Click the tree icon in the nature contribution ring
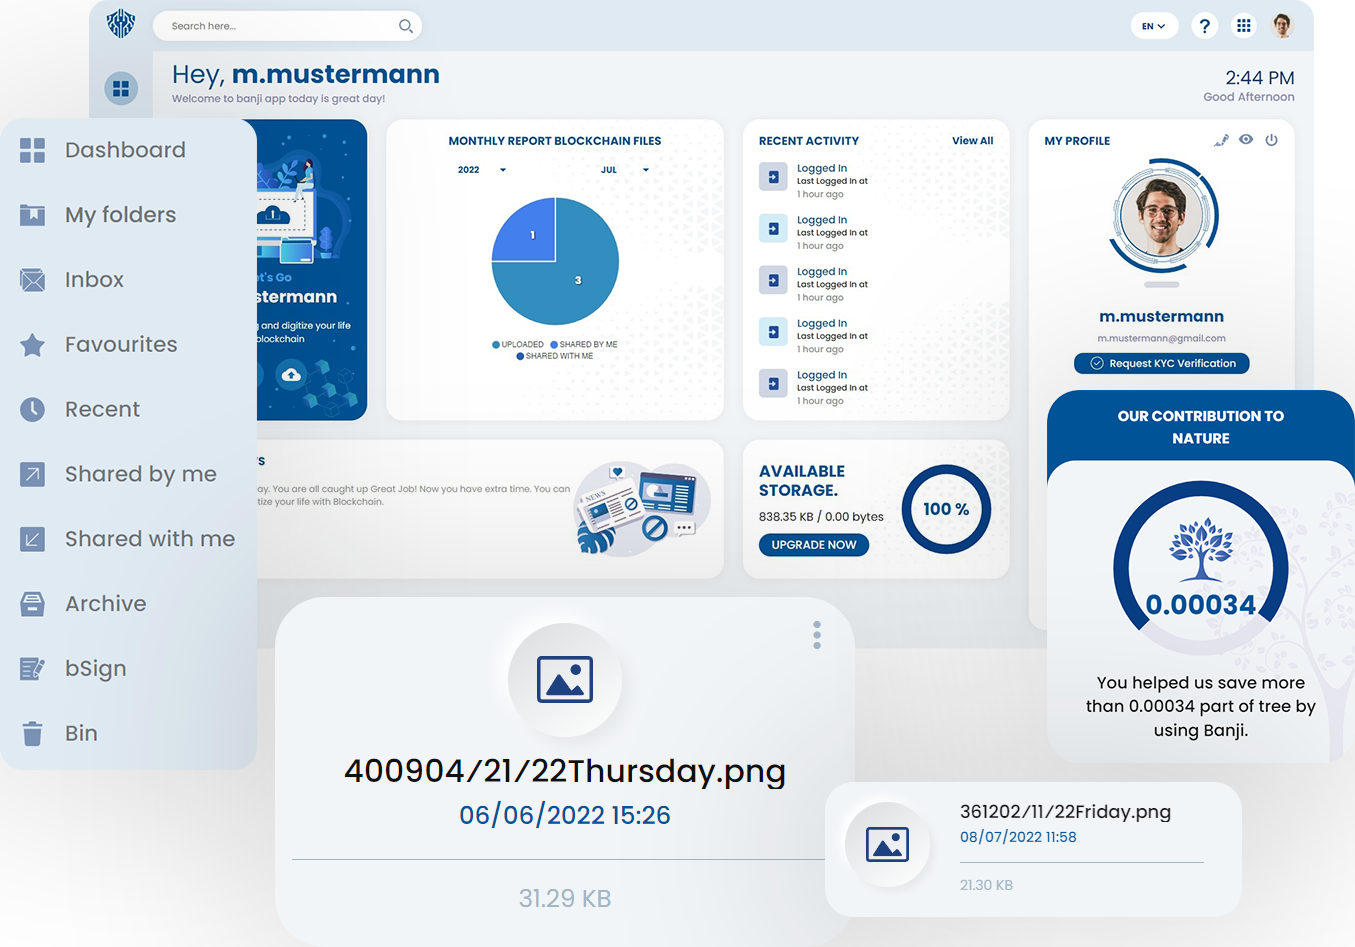Image resolution: width=1355 pixels, height=947 pixels. click(x=1201, y=550)
